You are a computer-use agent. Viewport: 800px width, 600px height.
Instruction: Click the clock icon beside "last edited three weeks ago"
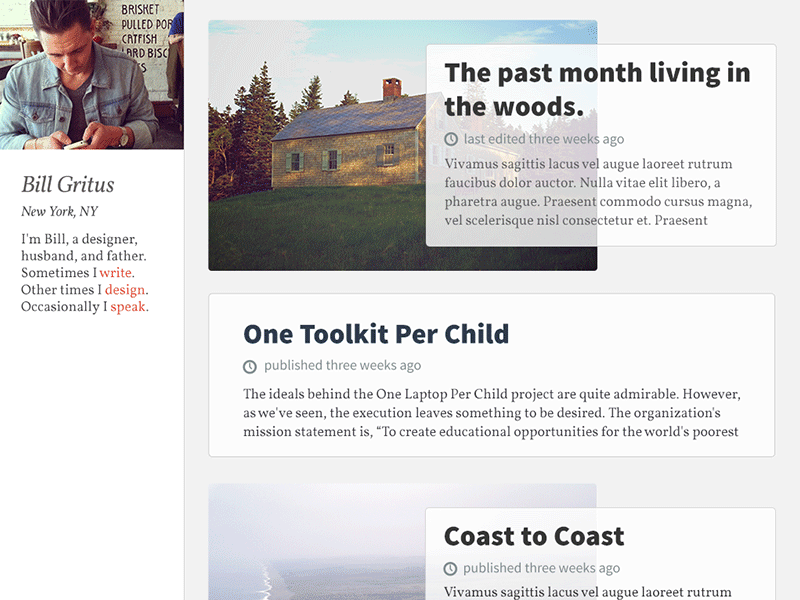[452, 140]
